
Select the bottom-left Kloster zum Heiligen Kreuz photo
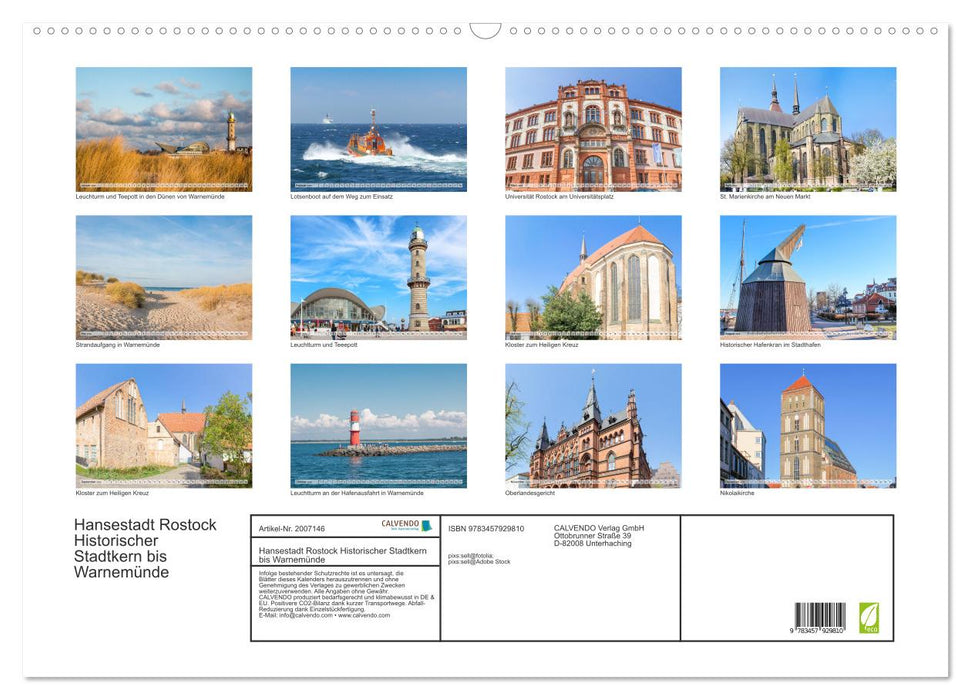pyautogui.click(x=163, y=425)
